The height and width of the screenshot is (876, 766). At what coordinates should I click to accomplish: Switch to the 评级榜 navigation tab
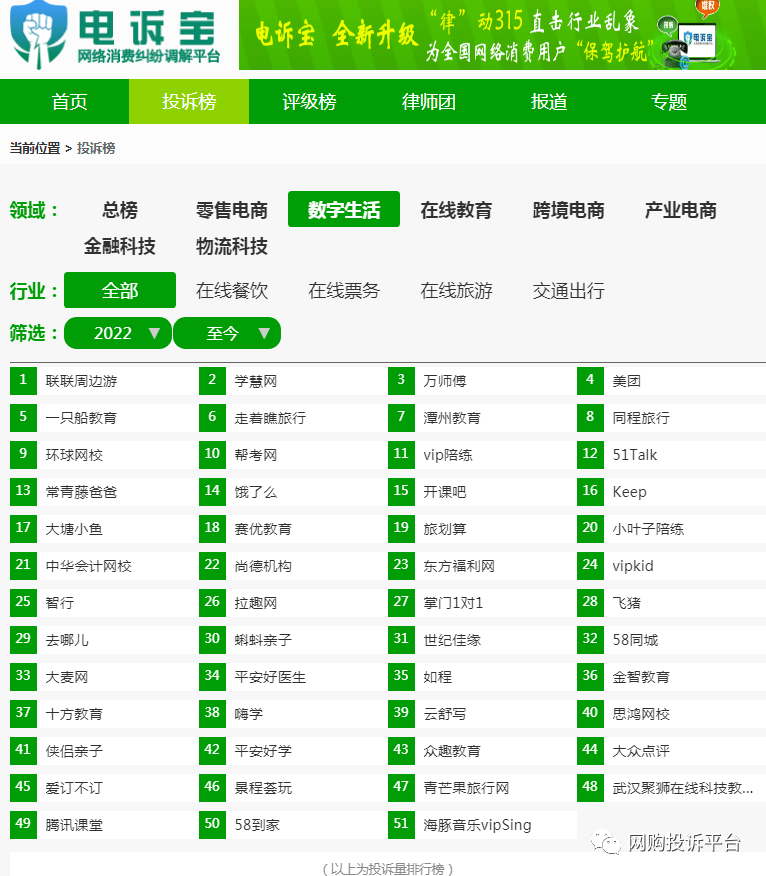click(x=309, y=102)
